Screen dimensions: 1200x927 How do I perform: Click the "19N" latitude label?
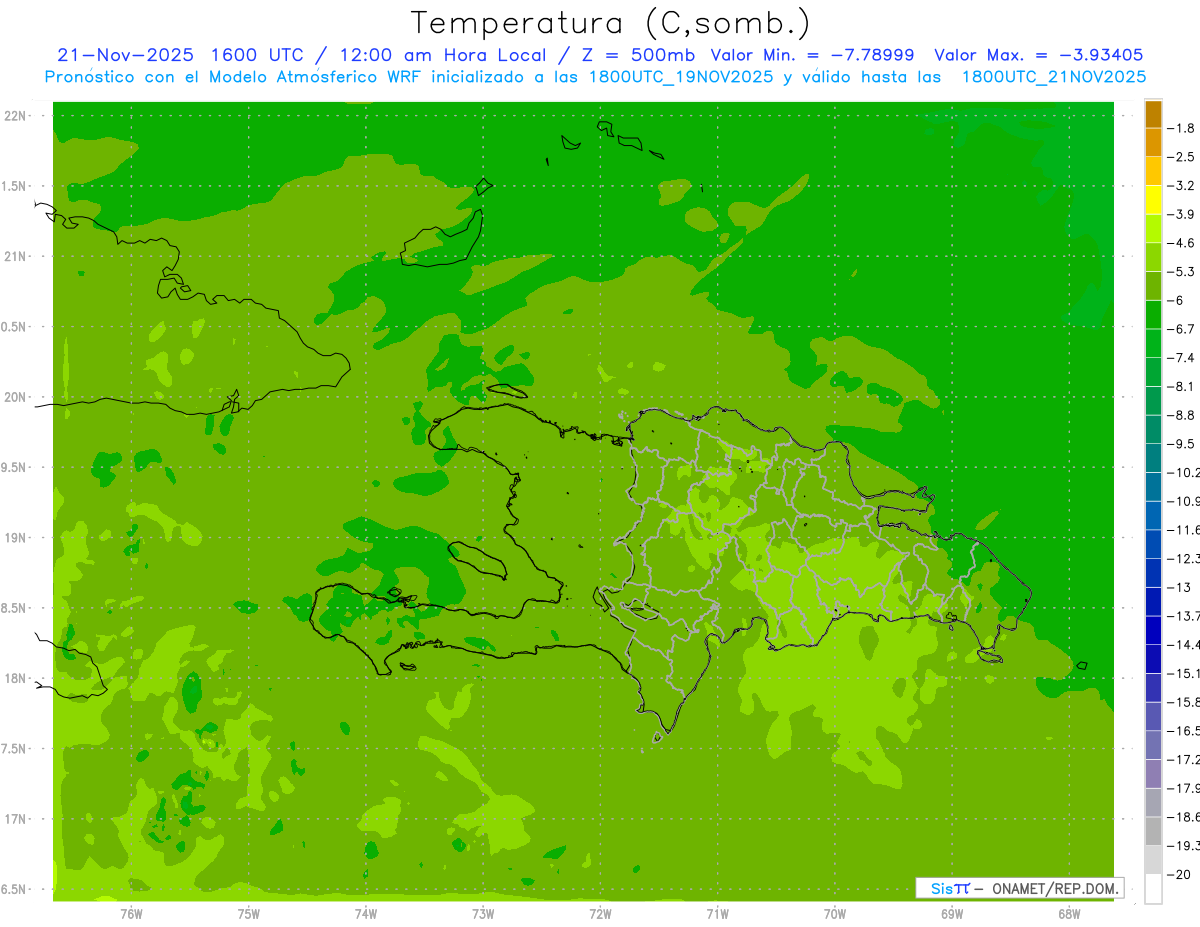coord(17,538)
